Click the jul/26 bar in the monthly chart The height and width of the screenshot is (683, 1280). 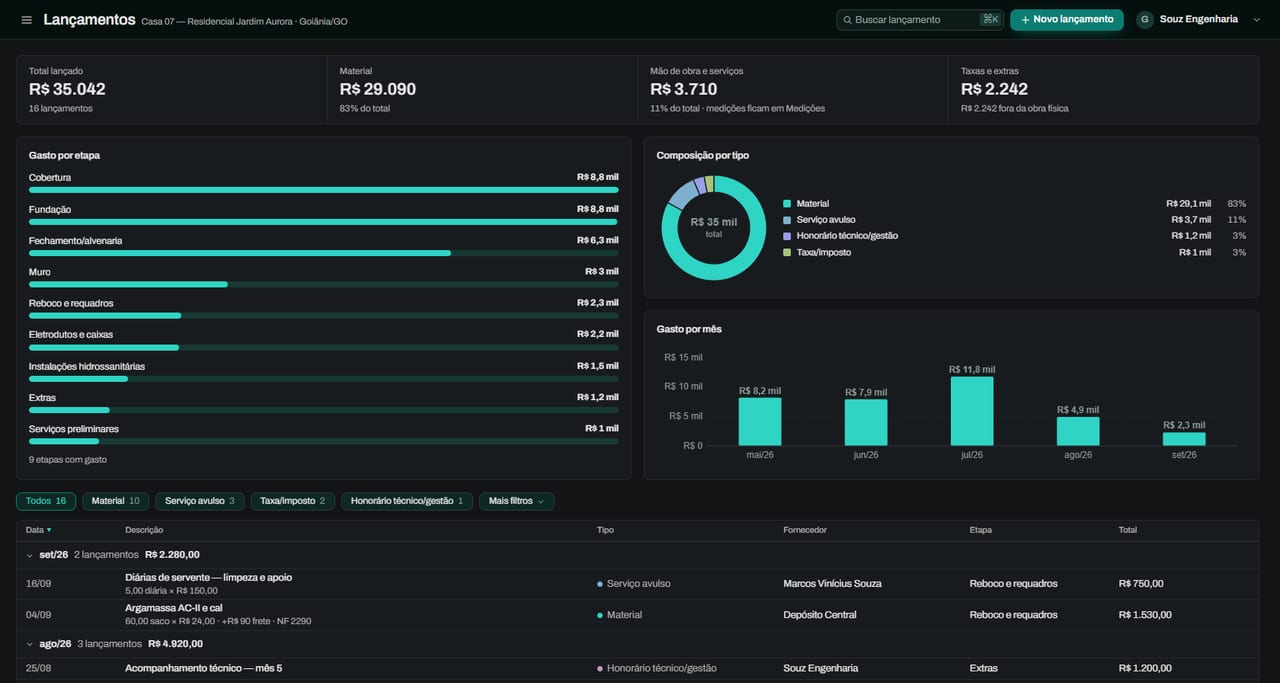[x=972, y=411]
